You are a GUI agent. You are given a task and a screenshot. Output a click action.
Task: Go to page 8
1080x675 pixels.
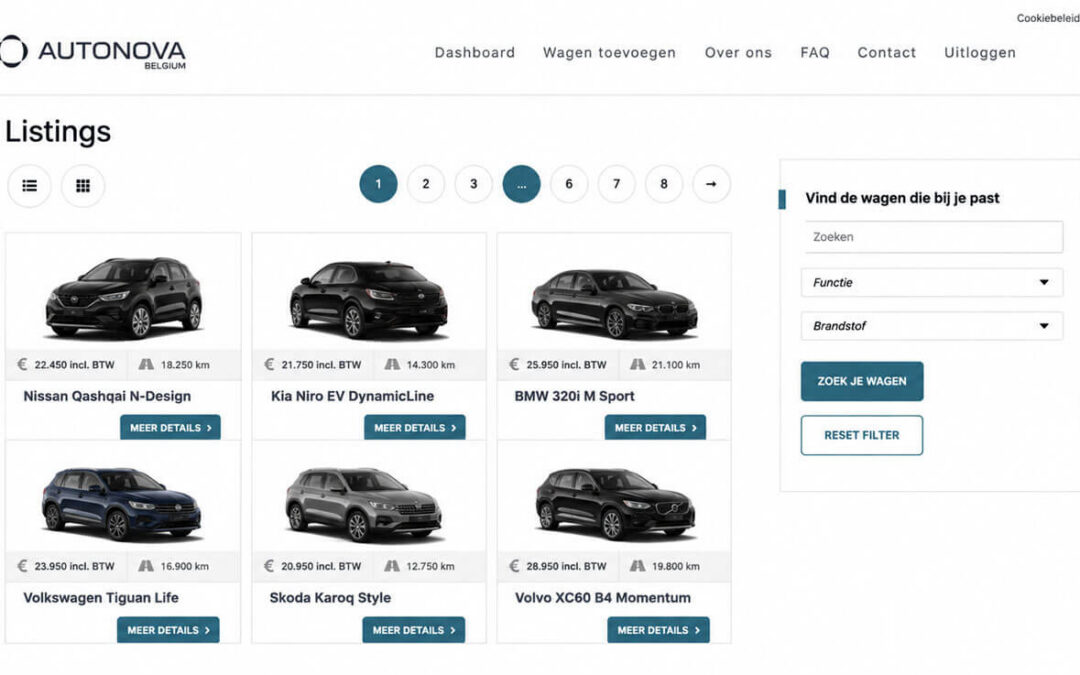[664, 184]
